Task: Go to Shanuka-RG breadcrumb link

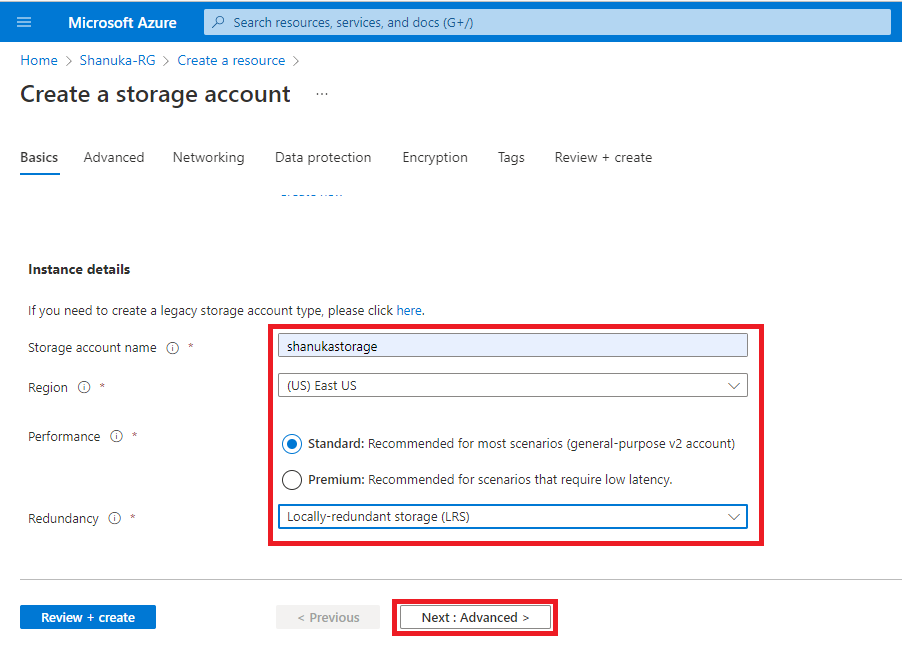Action: pos(118,61)
